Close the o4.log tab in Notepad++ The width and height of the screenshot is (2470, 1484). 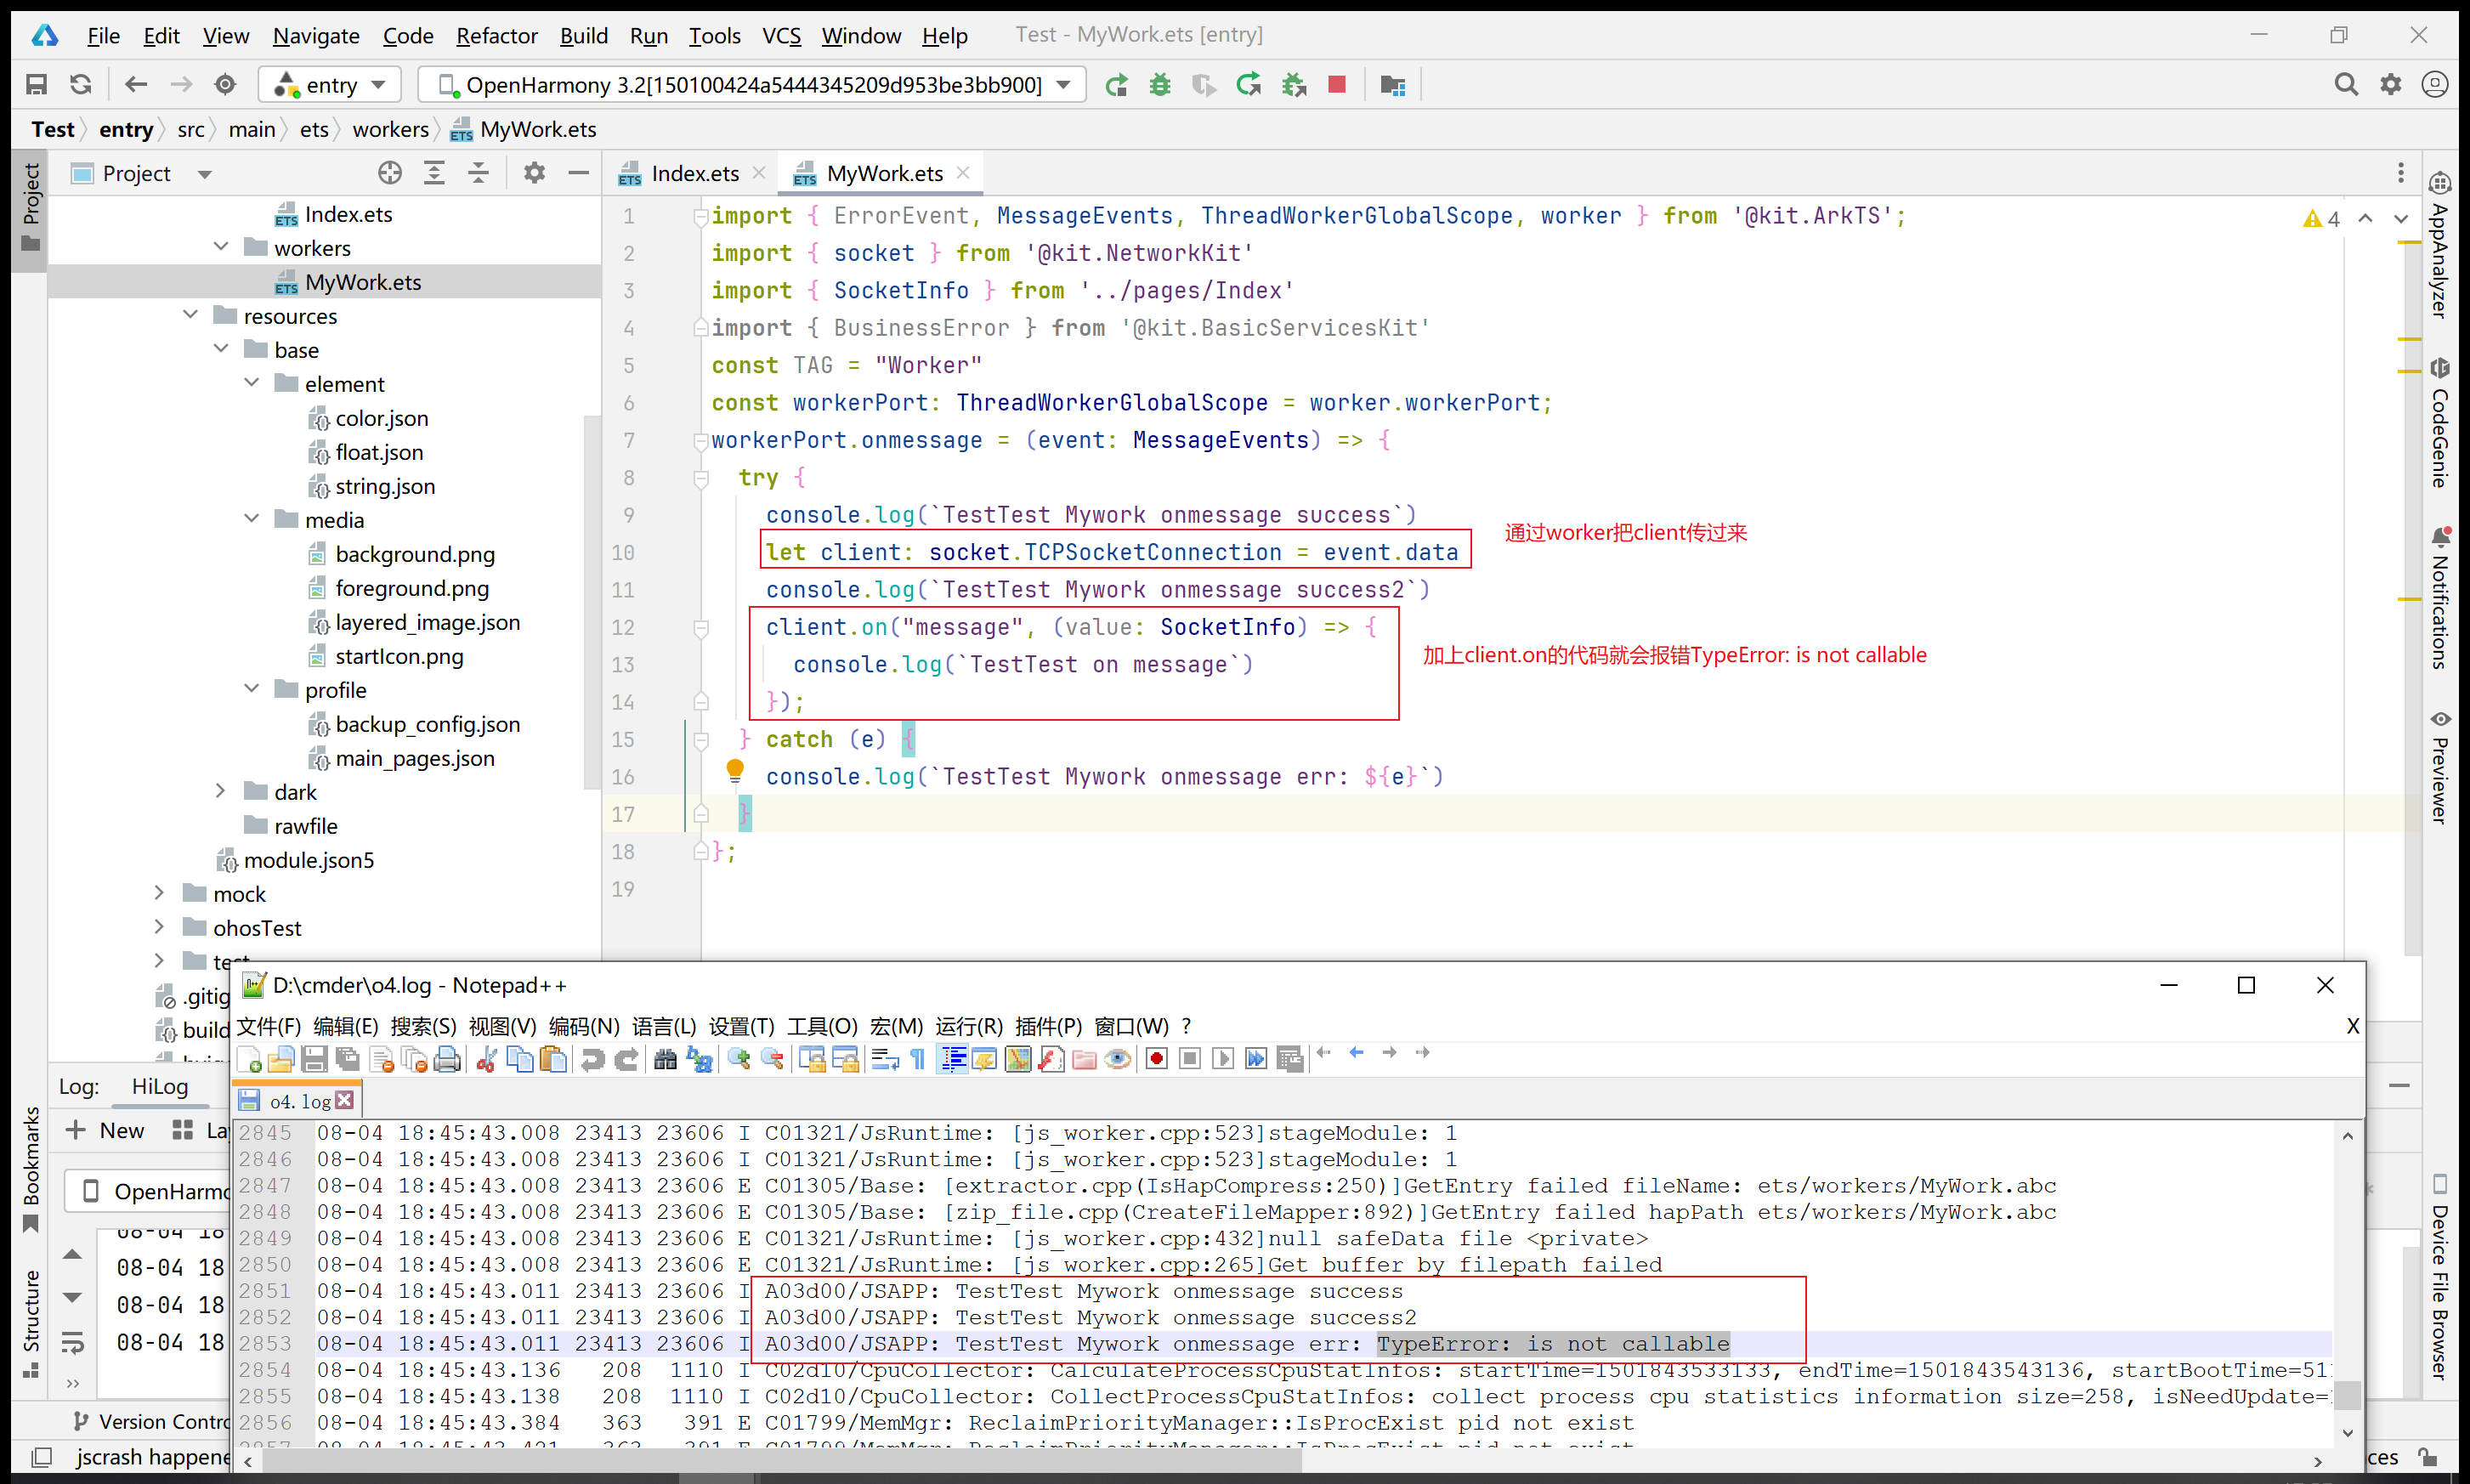[345, 1100]
